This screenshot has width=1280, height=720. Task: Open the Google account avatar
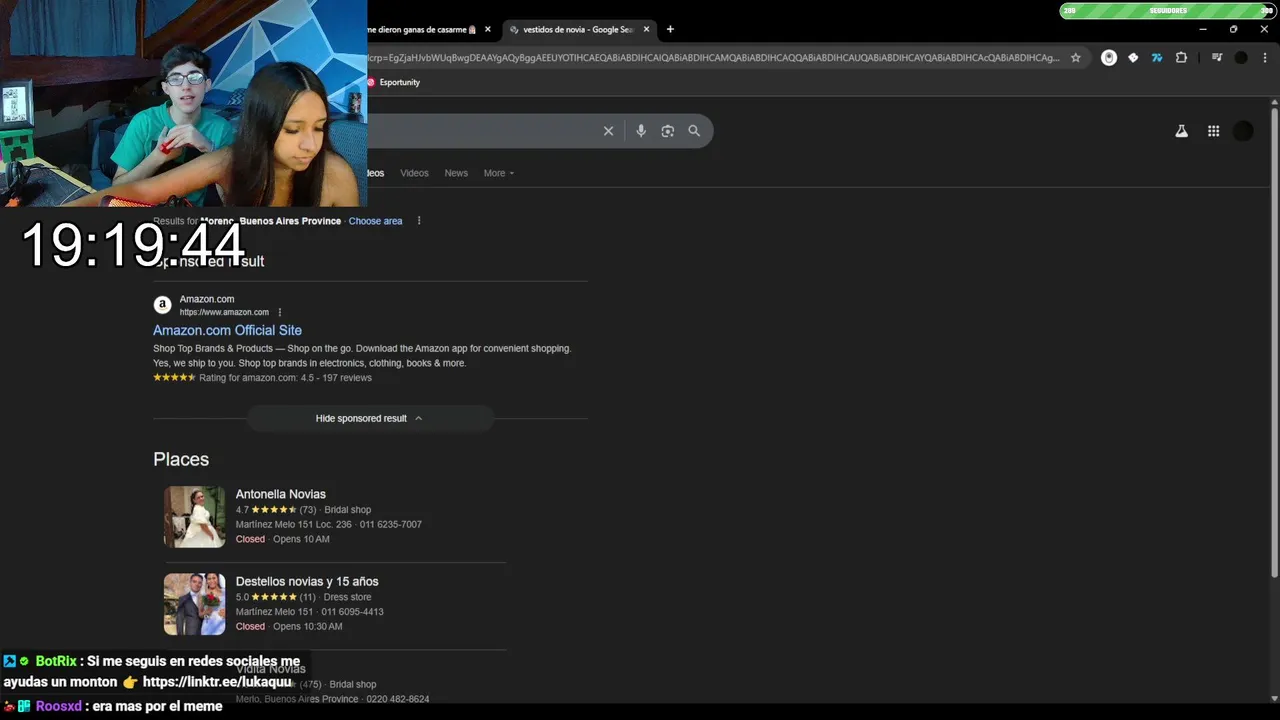click(1243, 131)
